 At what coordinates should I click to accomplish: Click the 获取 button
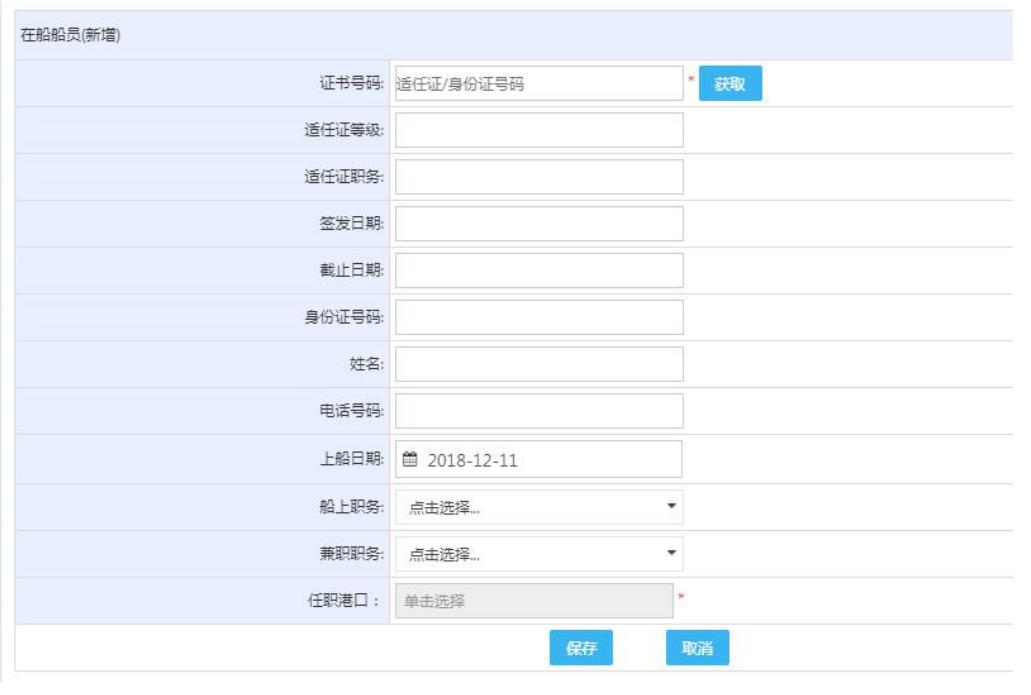pyautogui.click(x=729, y=84)
